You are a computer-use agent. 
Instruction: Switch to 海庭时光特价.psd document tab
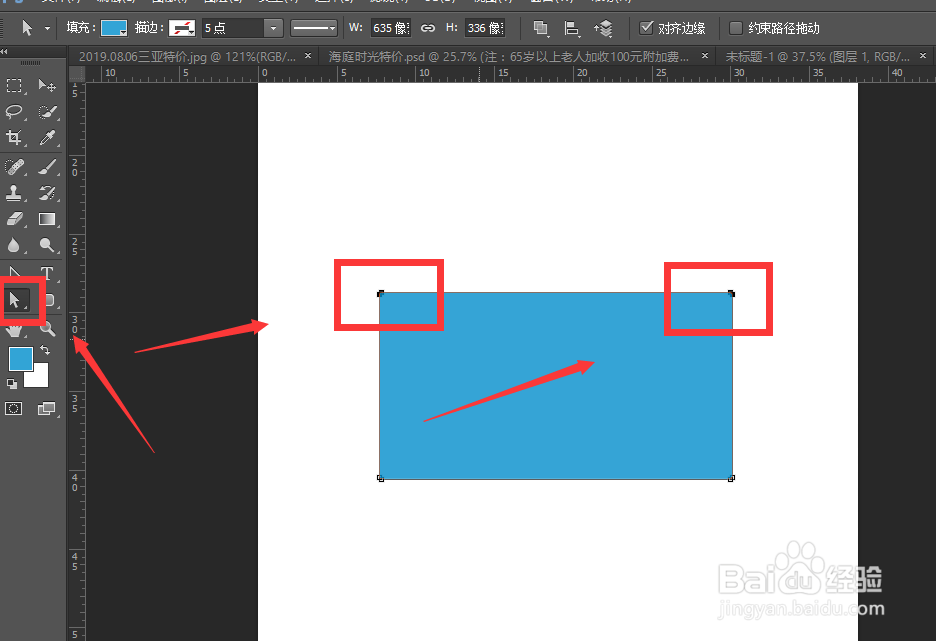pyautogui.click(x=509, y=57)
